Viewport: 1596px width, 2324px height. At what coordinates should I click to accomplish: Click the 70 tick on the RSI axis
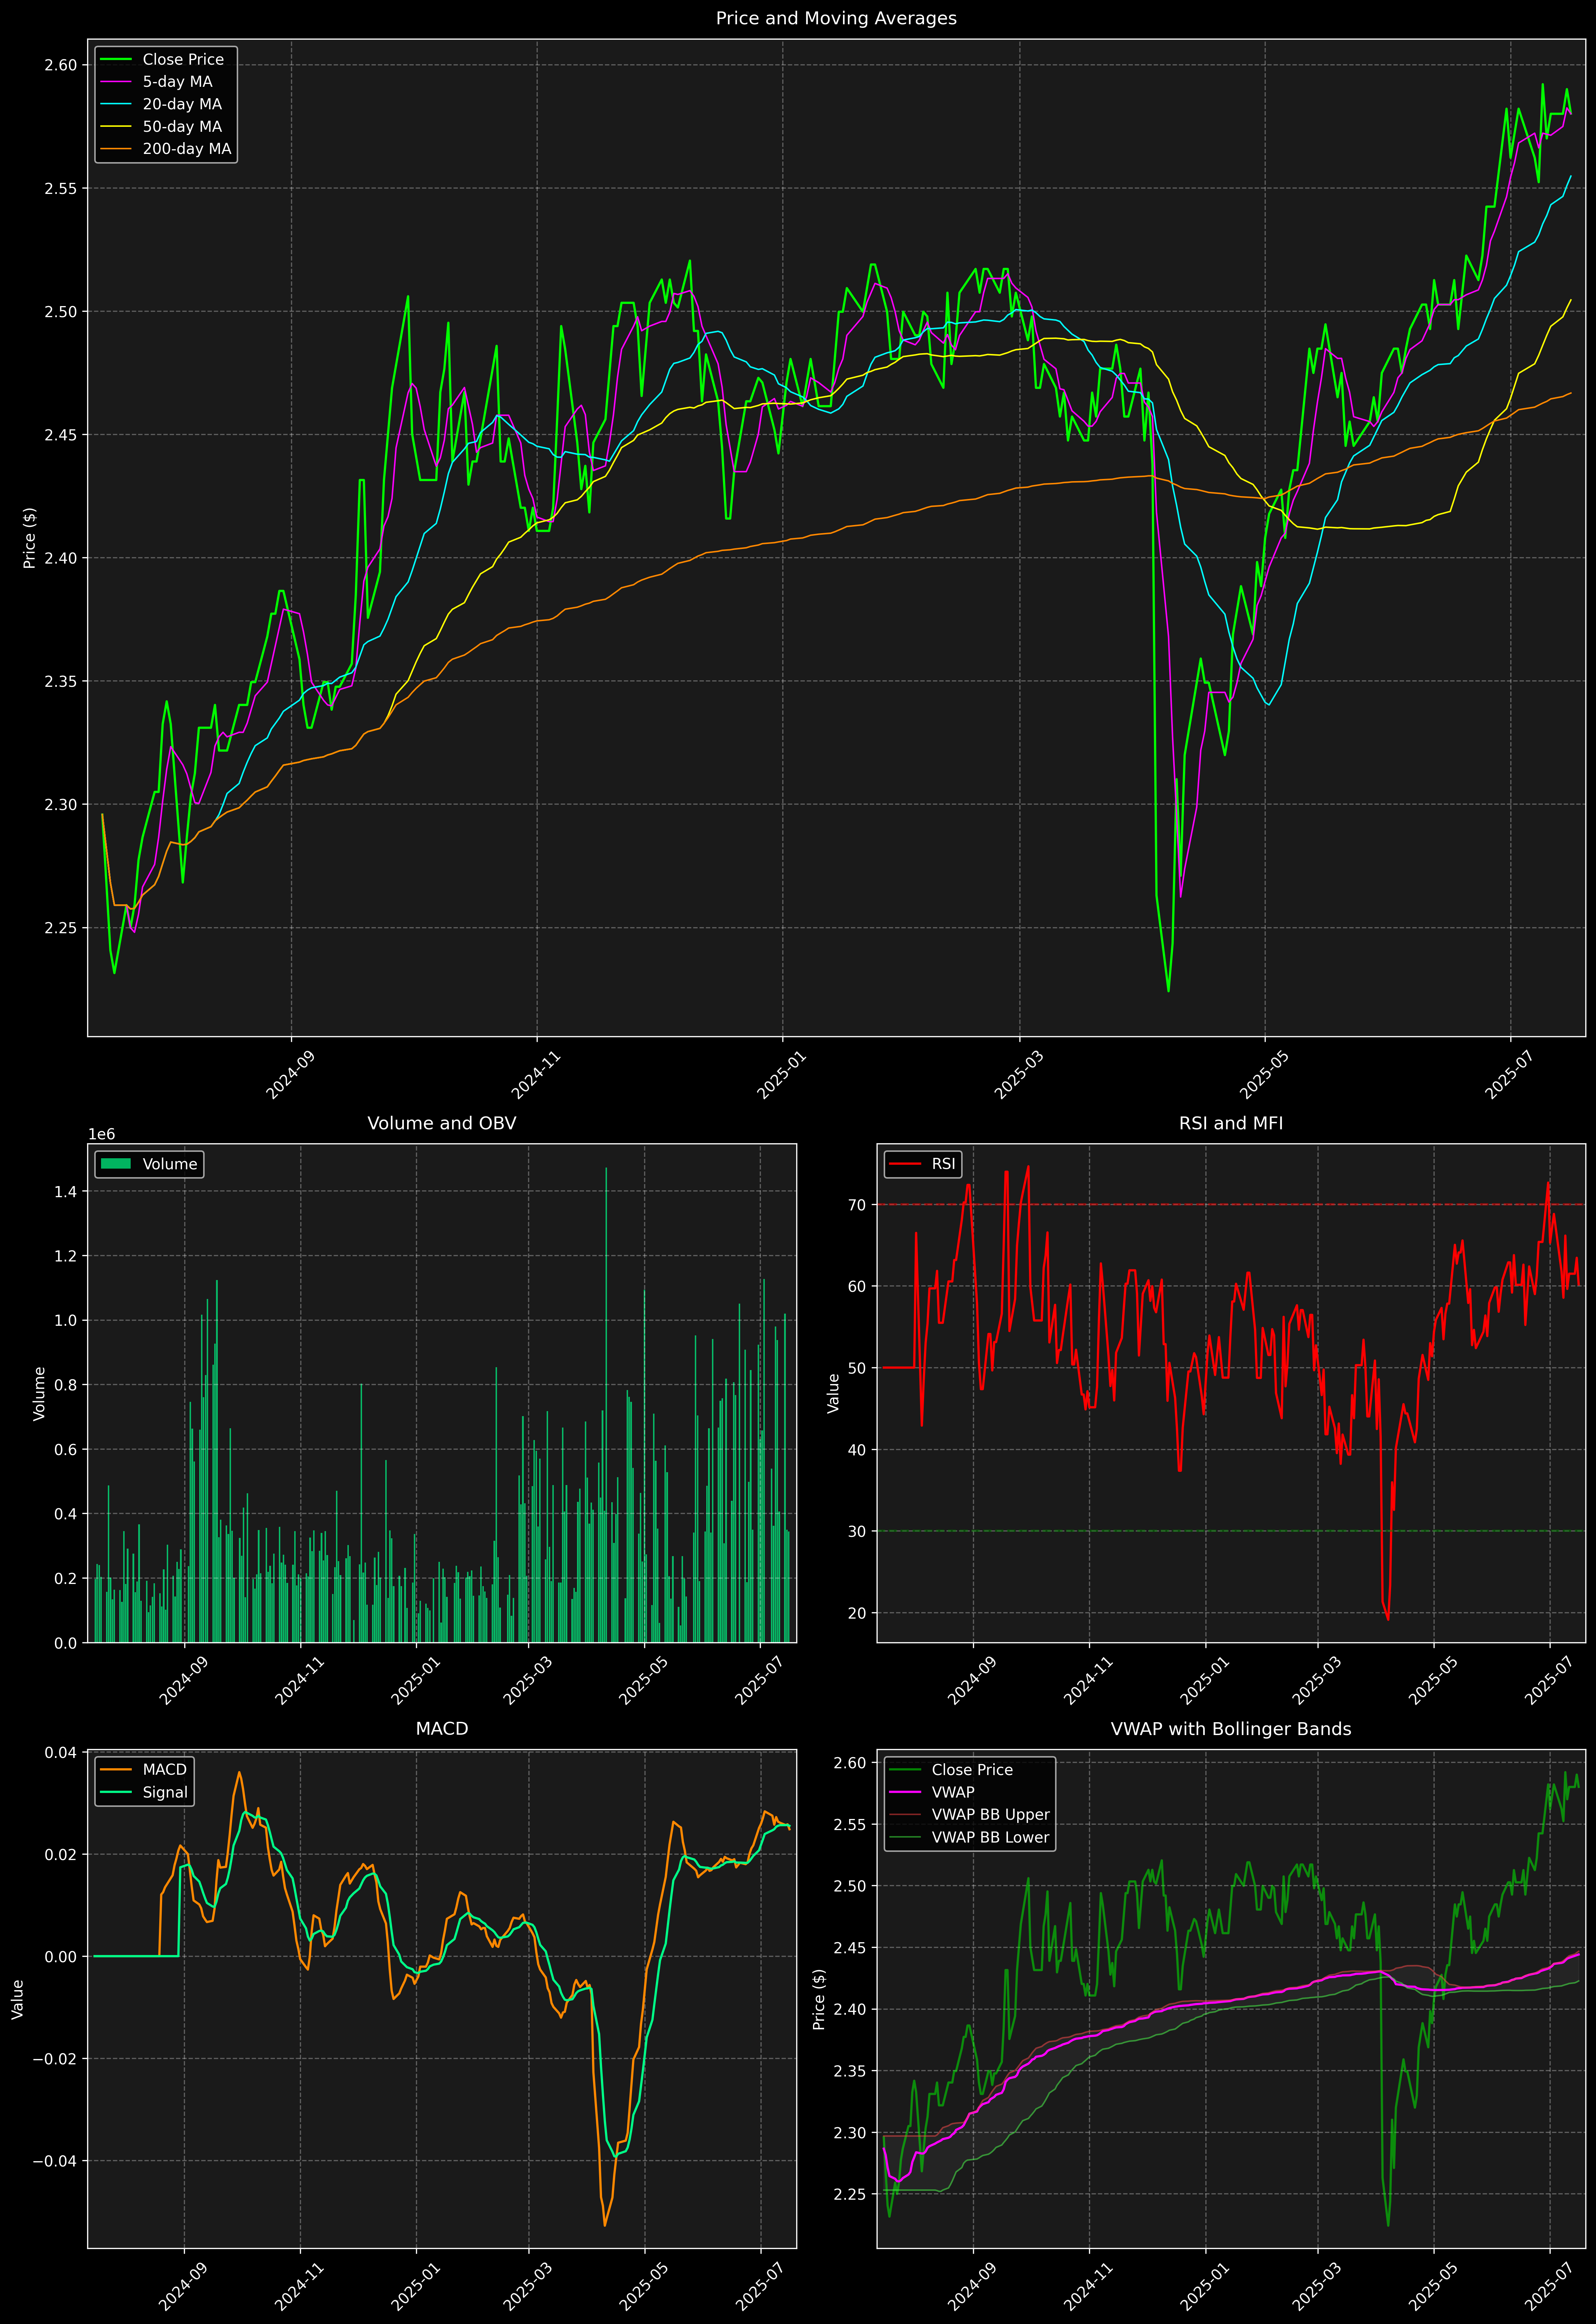click(x=857, y=1205)
